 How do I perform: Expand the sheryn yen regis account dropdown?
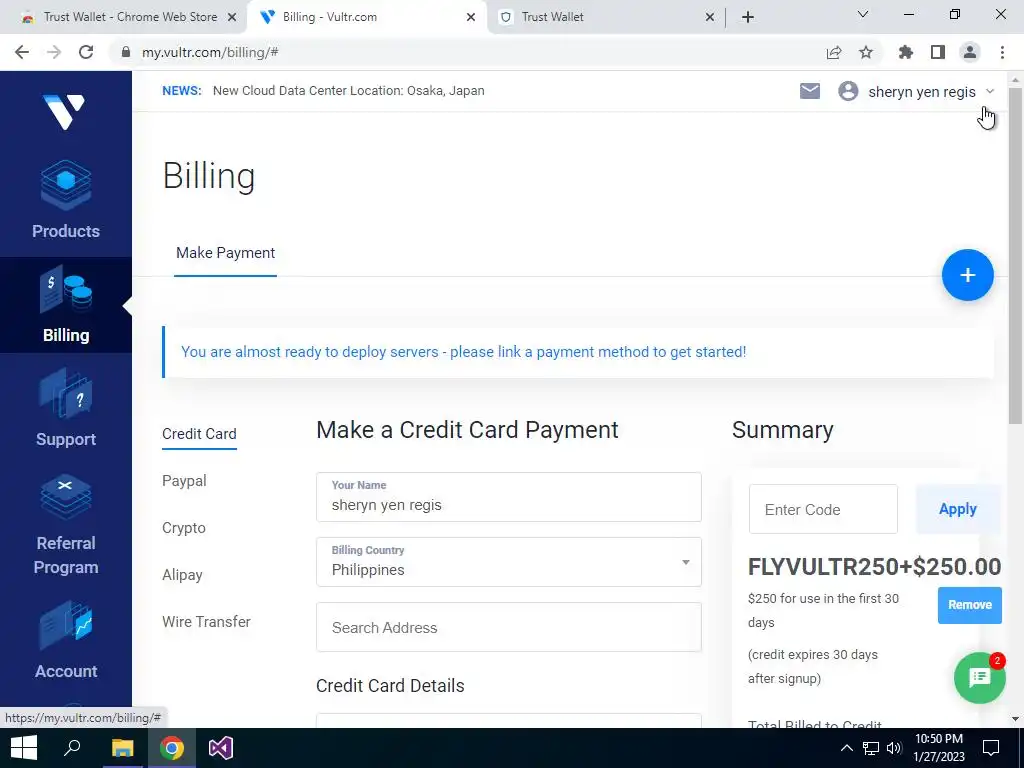click(x=990, y=91)
